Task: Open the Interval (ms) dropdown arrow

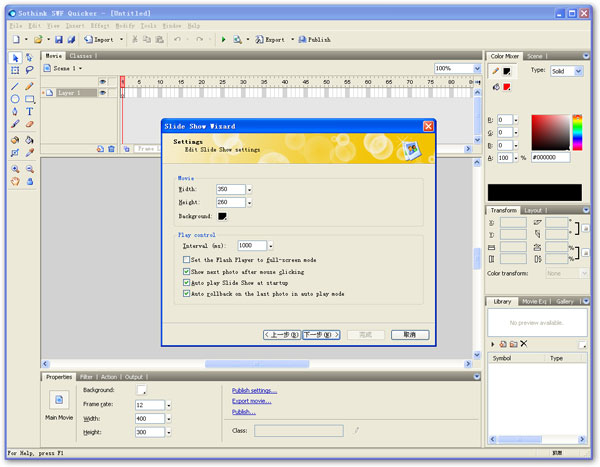Action: (x=271, y=246)
